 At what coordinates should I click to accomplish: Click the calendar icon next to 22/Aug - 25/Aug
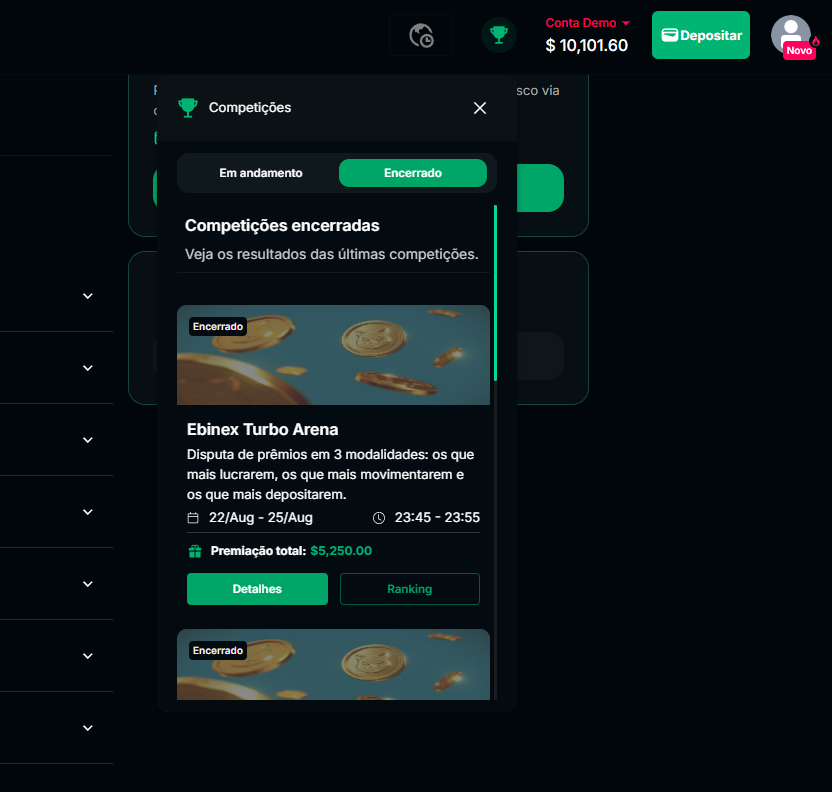(x=193, y=518)
